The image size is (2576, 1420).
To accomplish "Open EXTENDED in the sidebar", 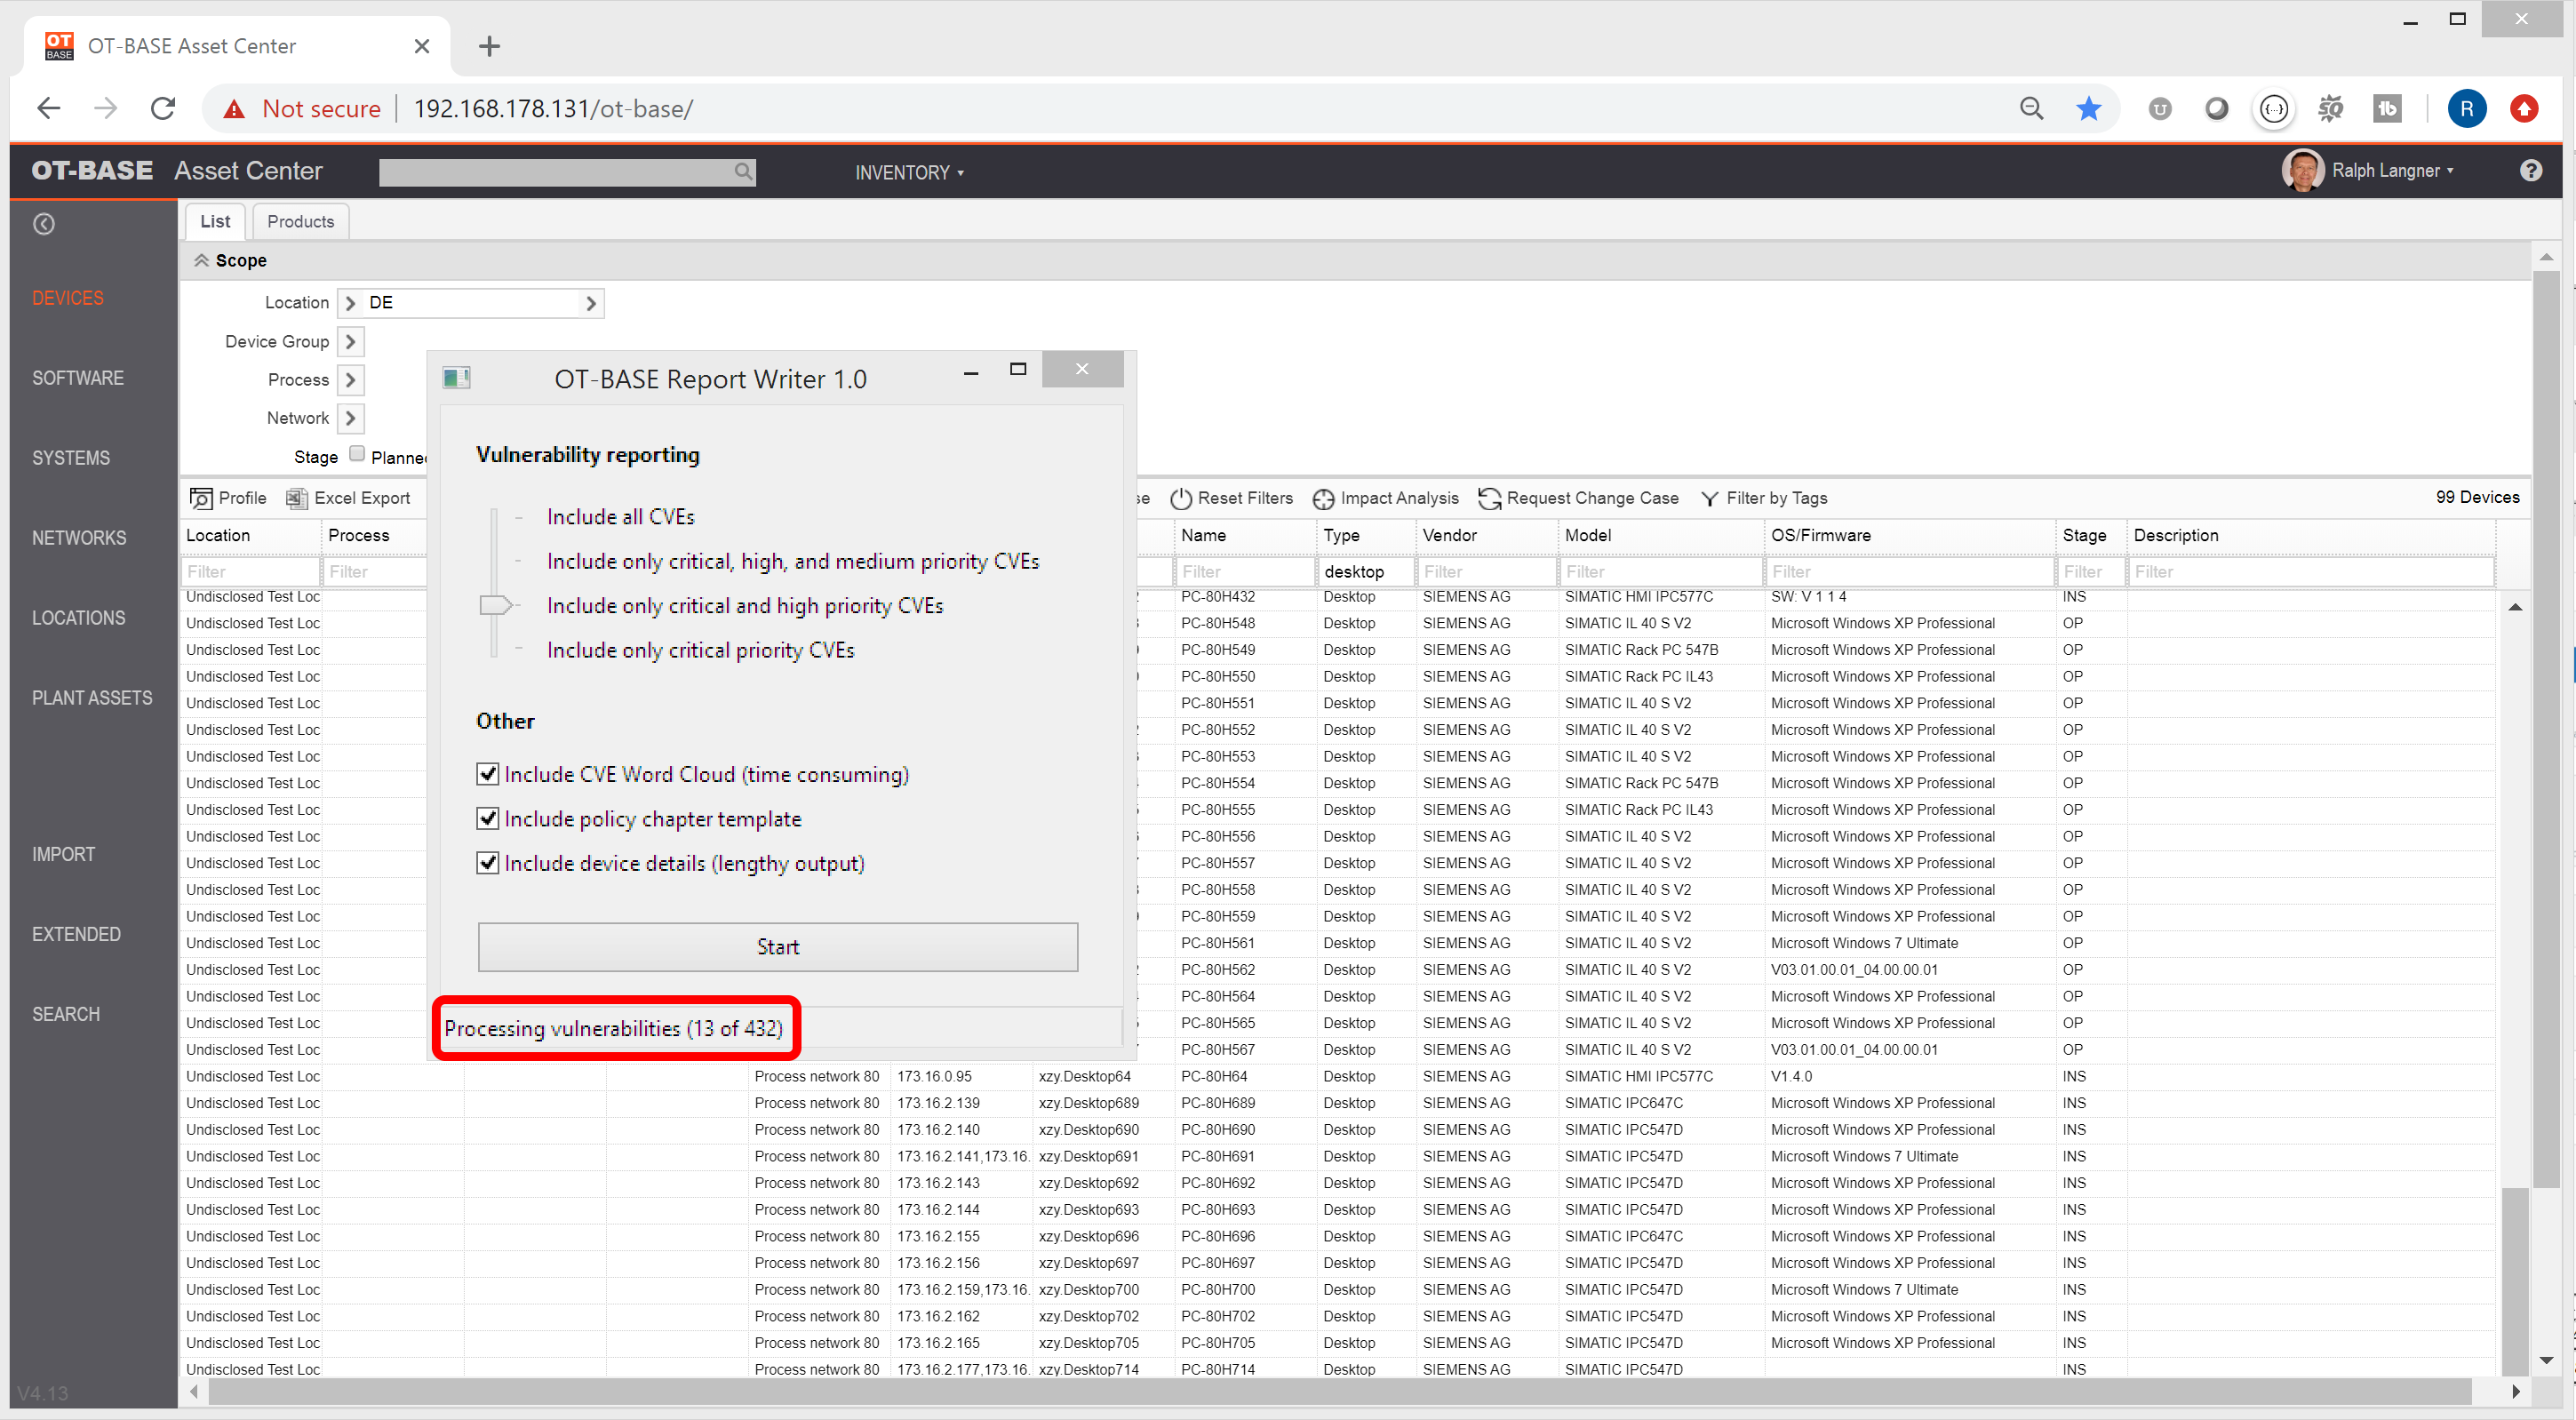I will (76, 934).
